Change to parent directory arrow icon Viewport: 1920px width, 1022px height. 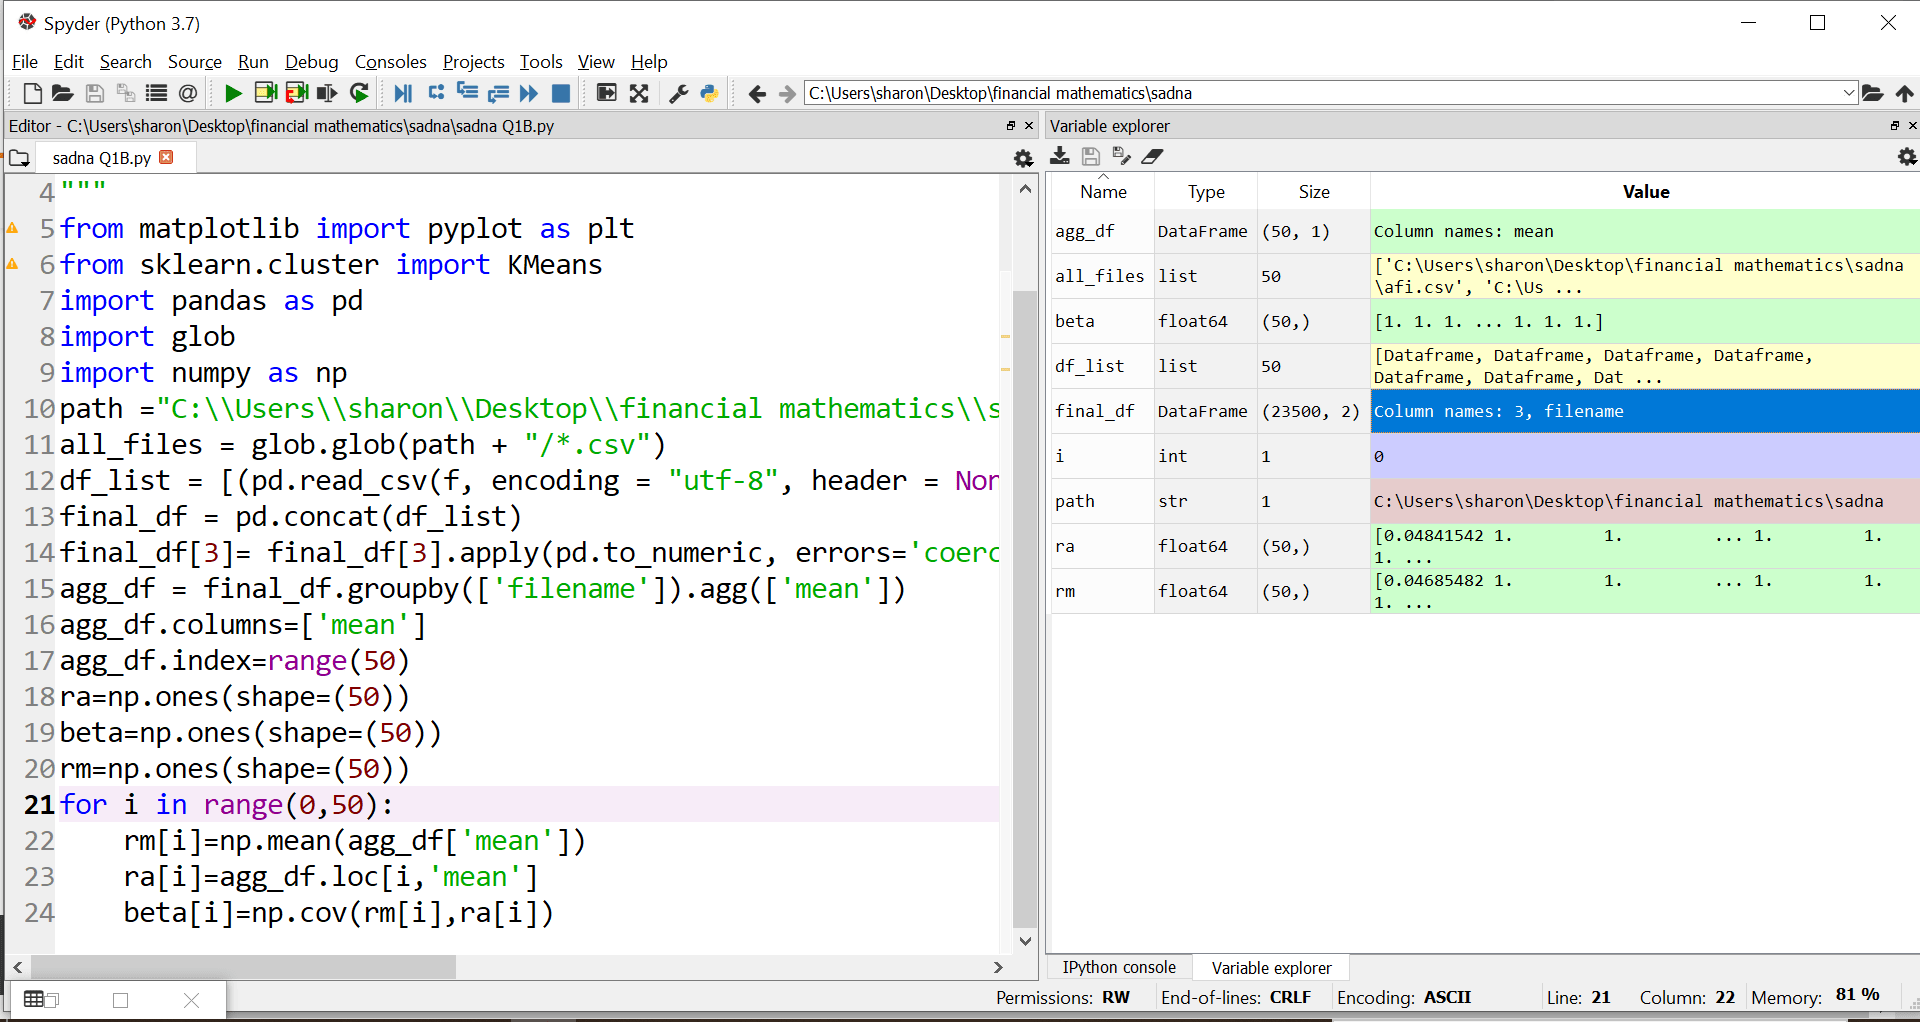click(x=1905, y=93)
